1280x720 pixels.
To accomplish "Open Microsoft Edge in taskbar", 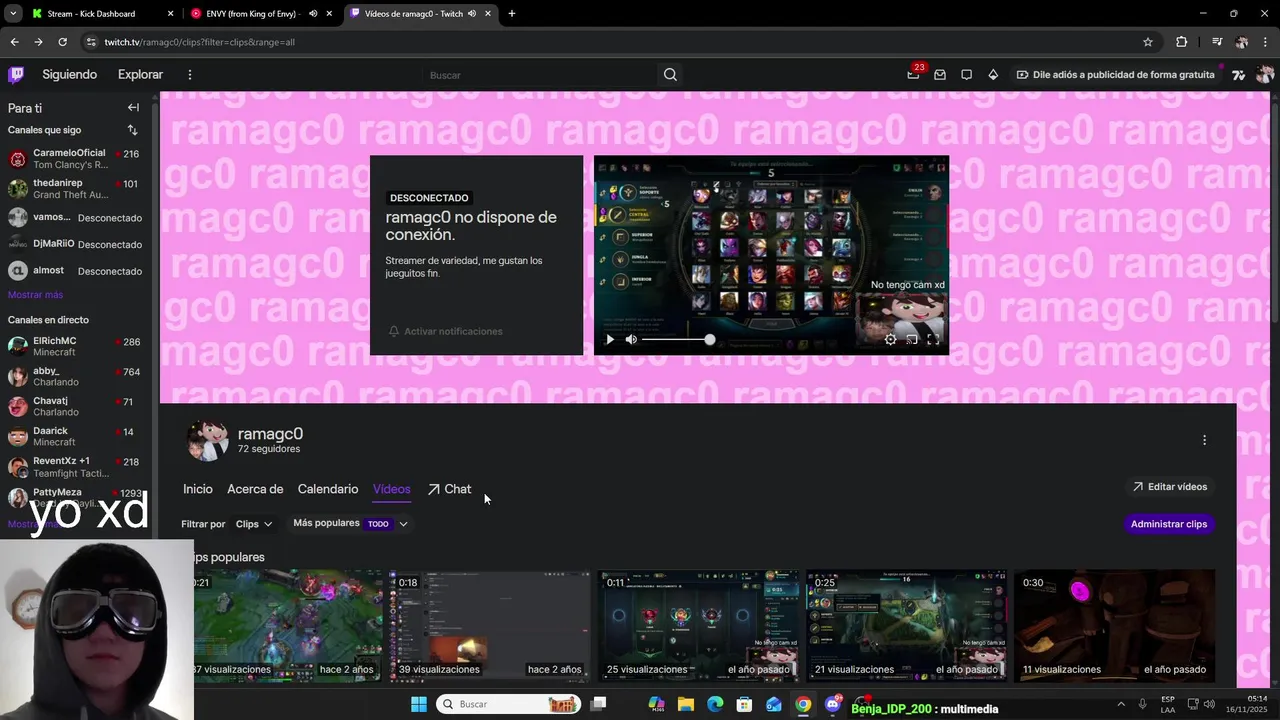I will tap(715, 704).
